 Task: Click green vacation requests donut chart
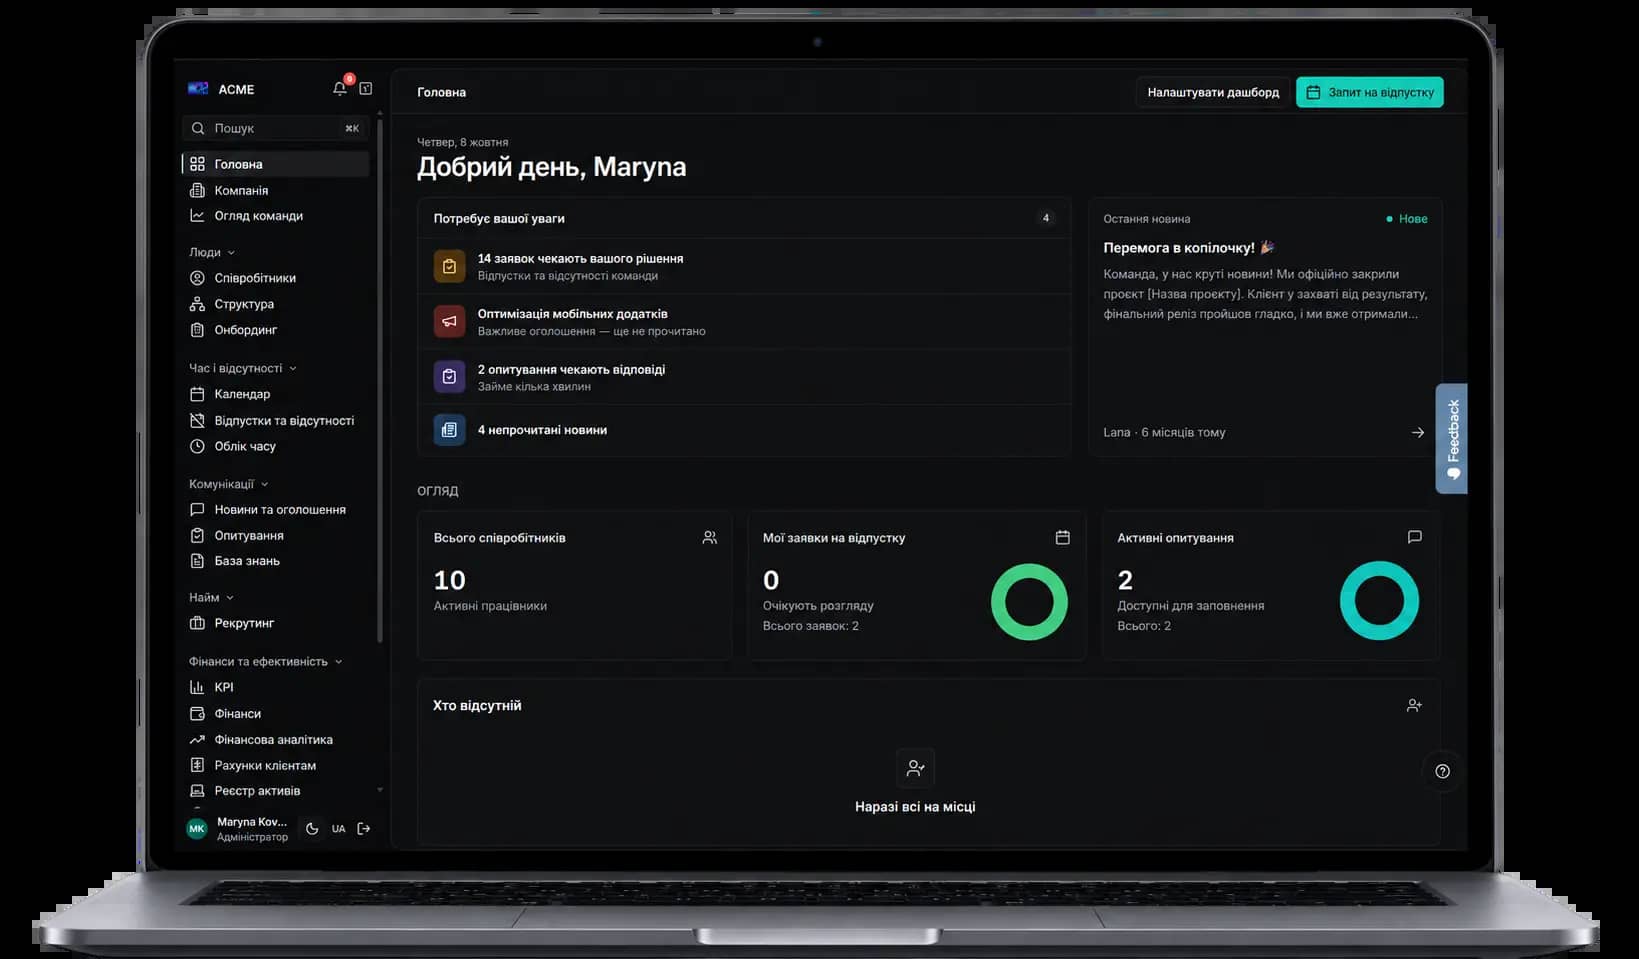click(1029, 602)
